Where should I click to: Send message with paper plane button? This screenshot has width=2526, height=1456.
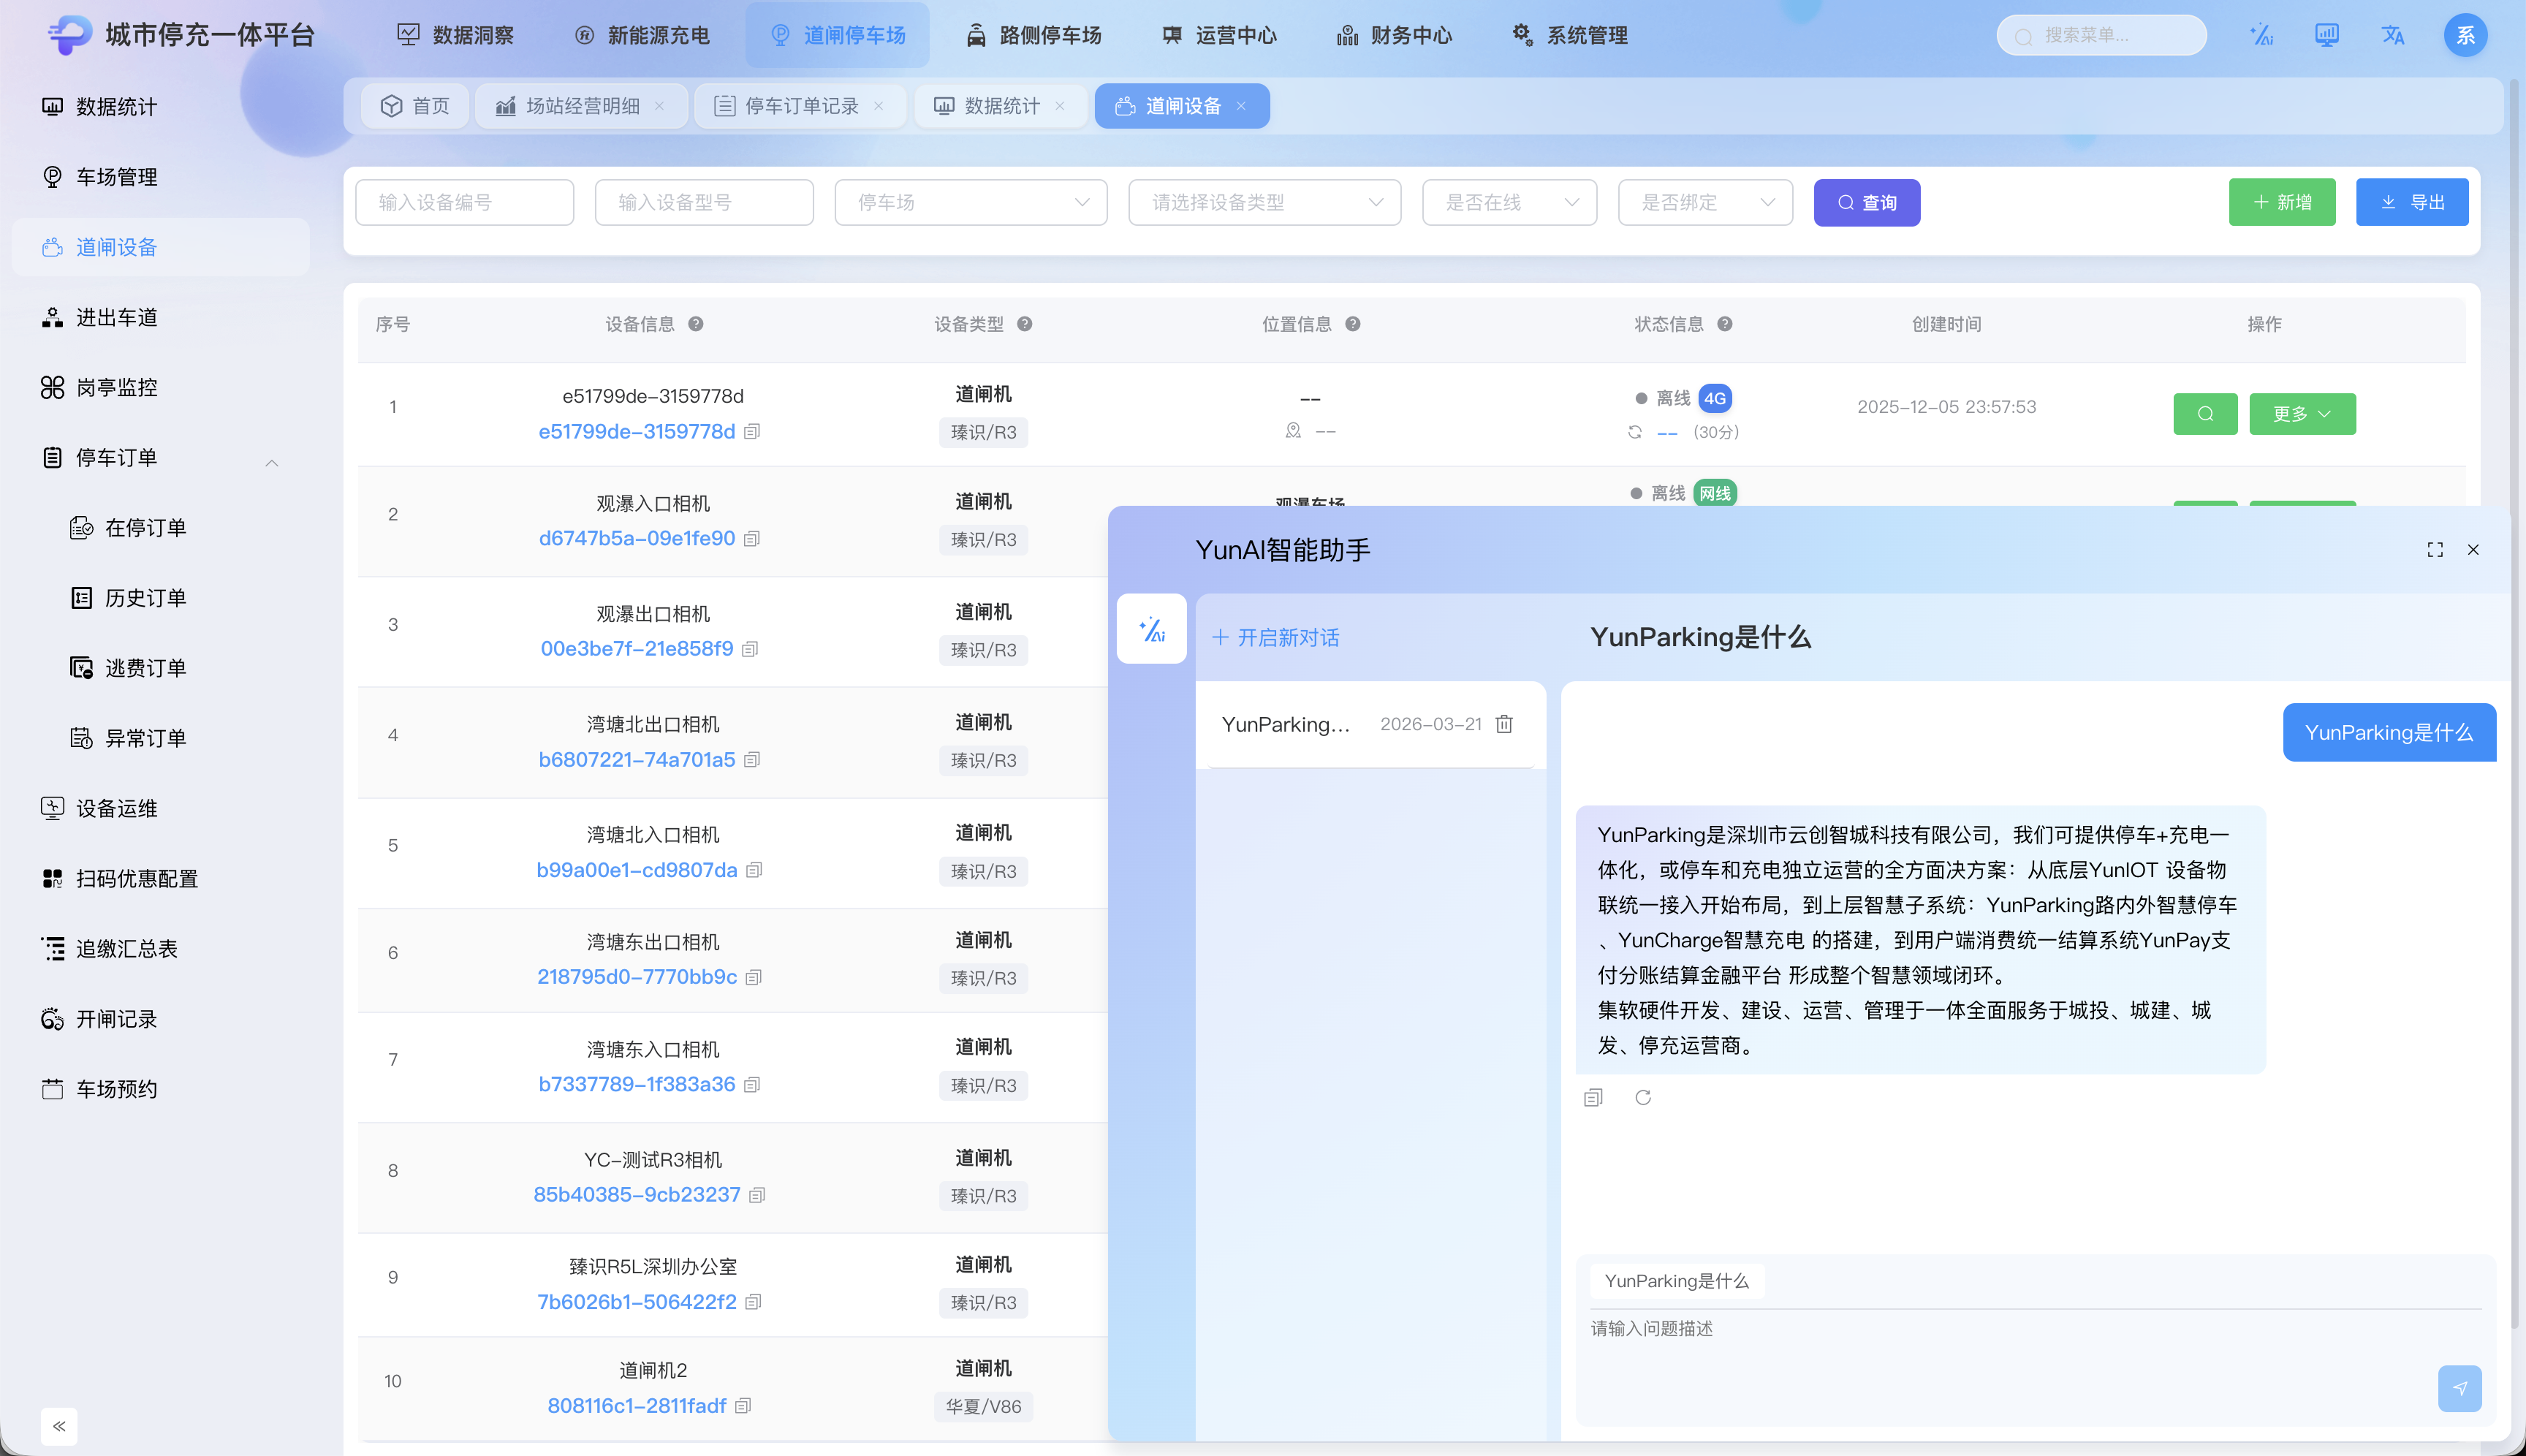coord(2459,1388)
